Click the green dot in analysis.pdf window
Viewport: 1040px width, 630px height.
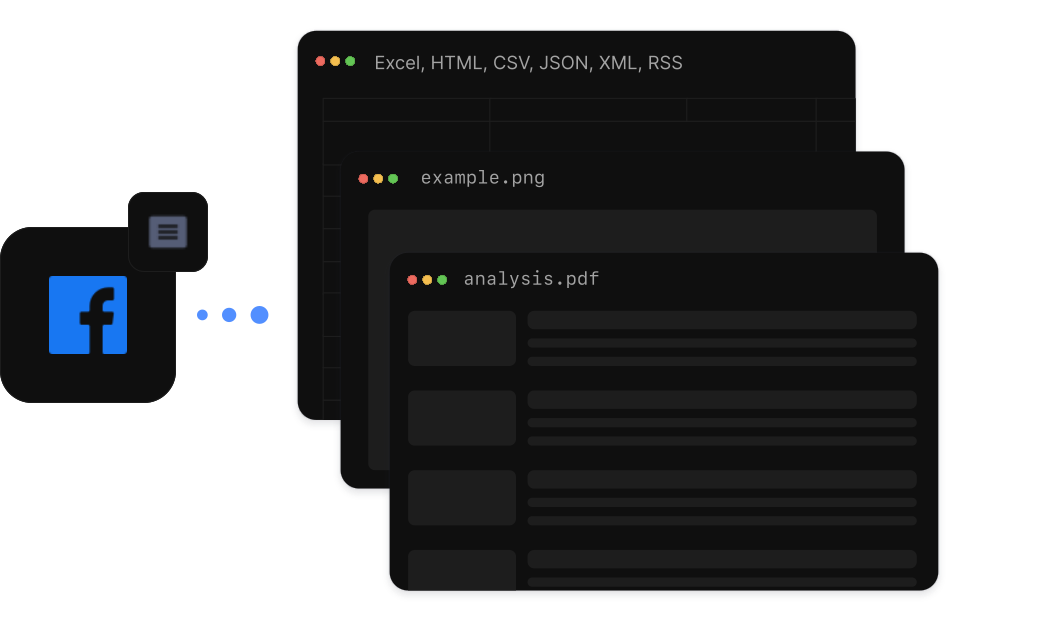pyautogui.click(x=442, y=280)
